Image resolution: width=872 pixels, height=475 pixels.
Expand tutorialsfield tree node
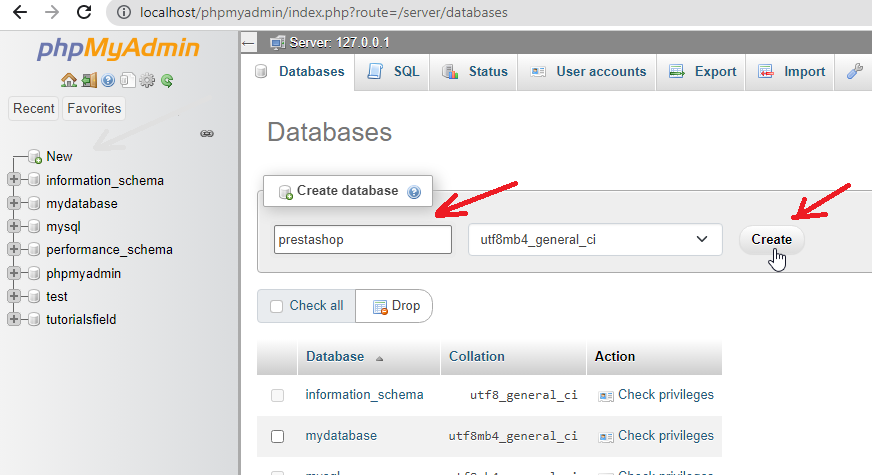14,319
